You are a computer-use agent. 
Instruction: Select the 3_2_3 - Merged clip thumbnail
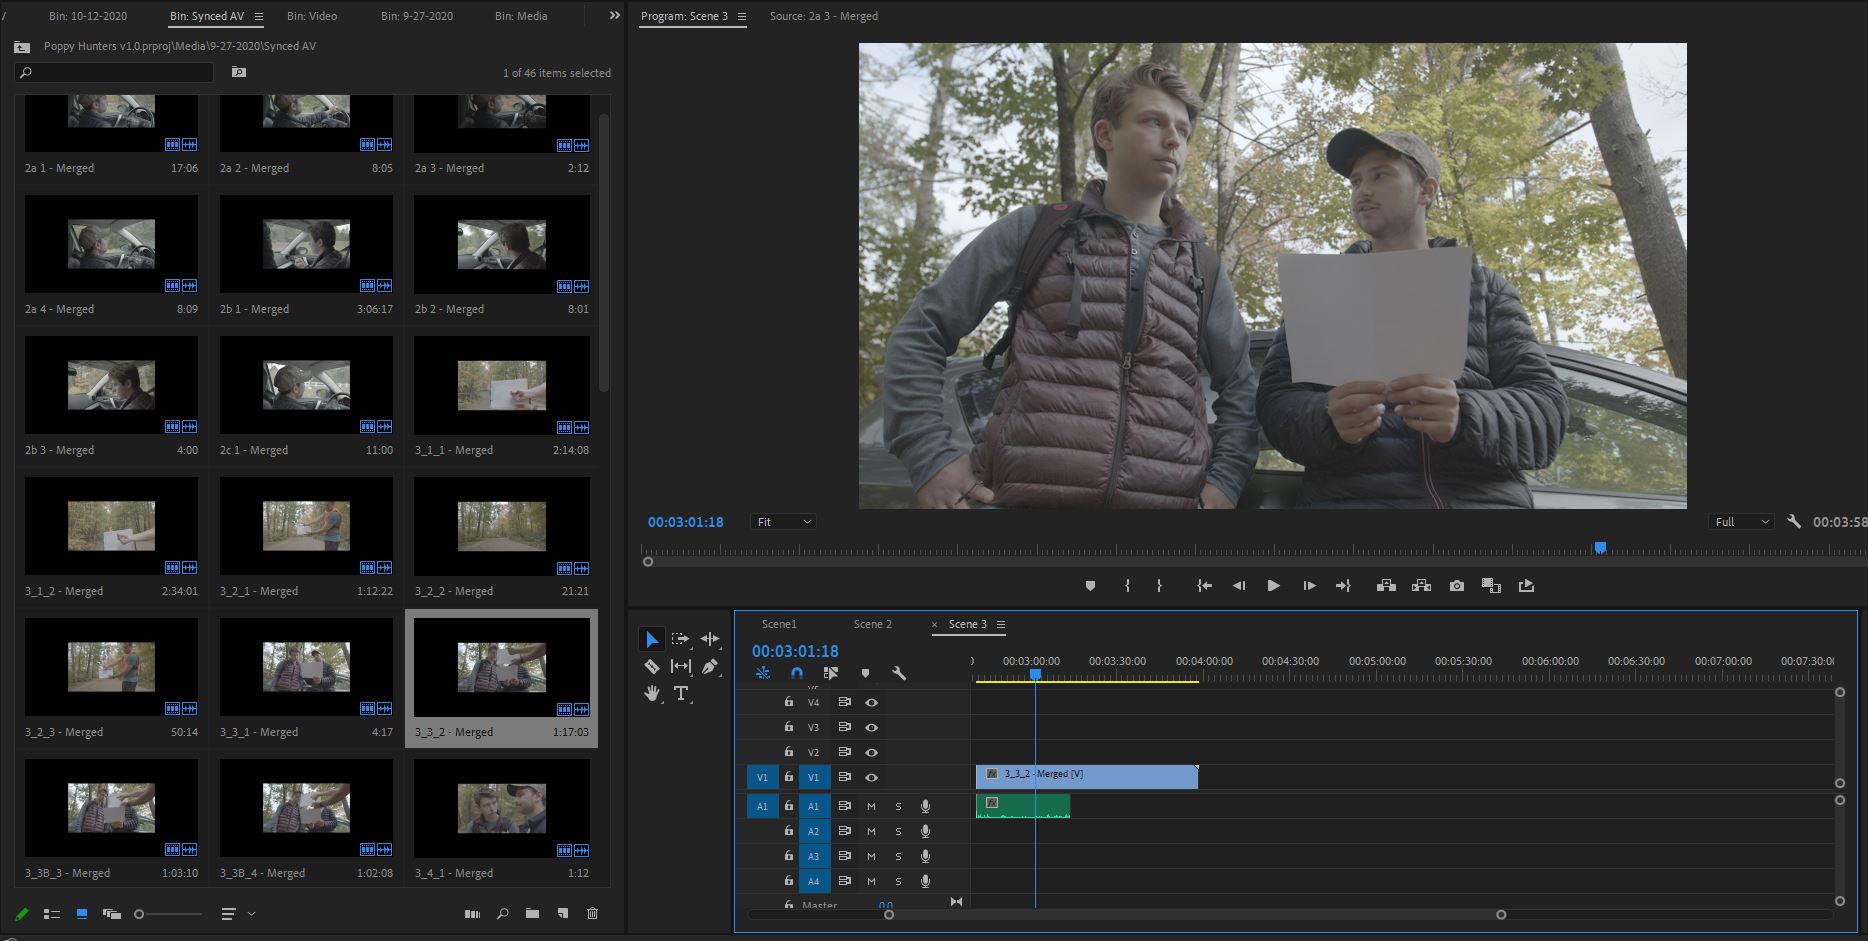(x=111, y=666)
